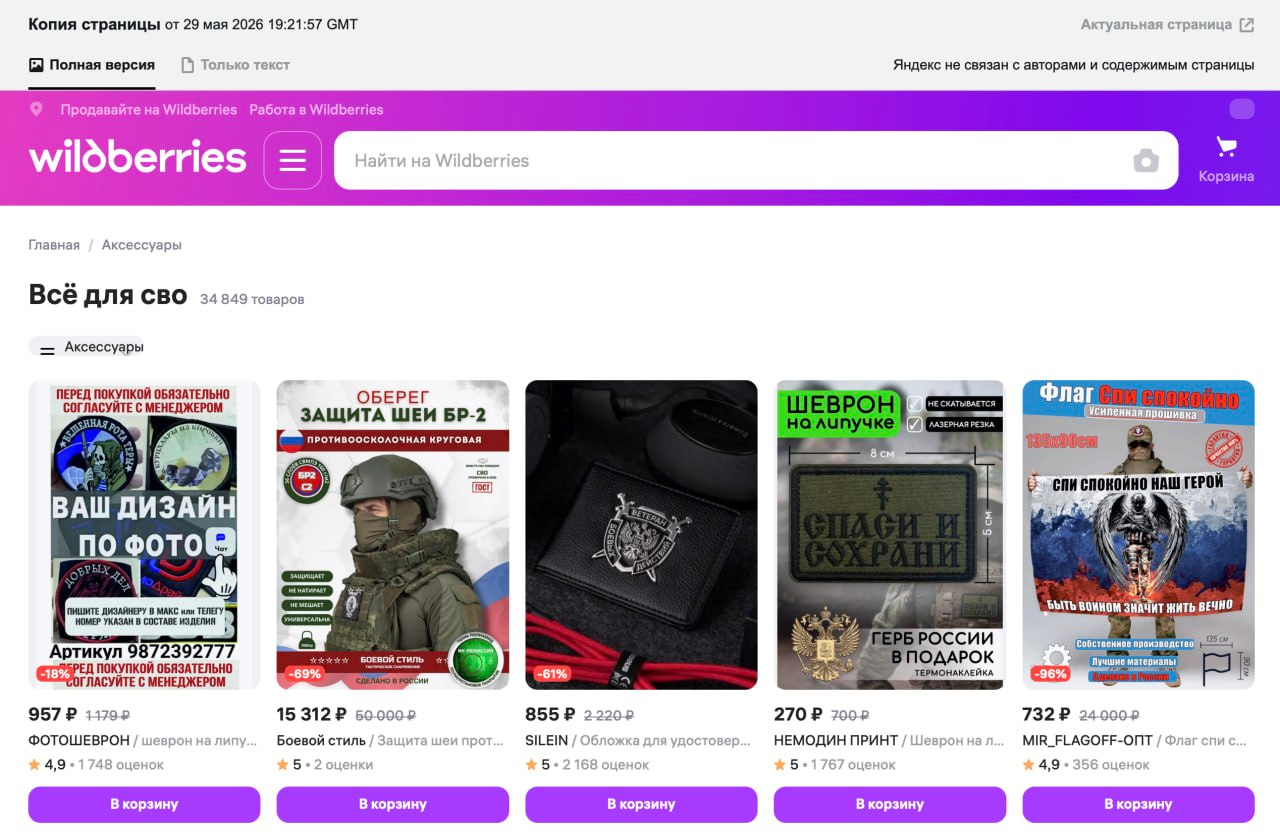Click the -69% discount badge
Image resolution: width=1280 pixels, height=836 pixels.
pos(304,674)
